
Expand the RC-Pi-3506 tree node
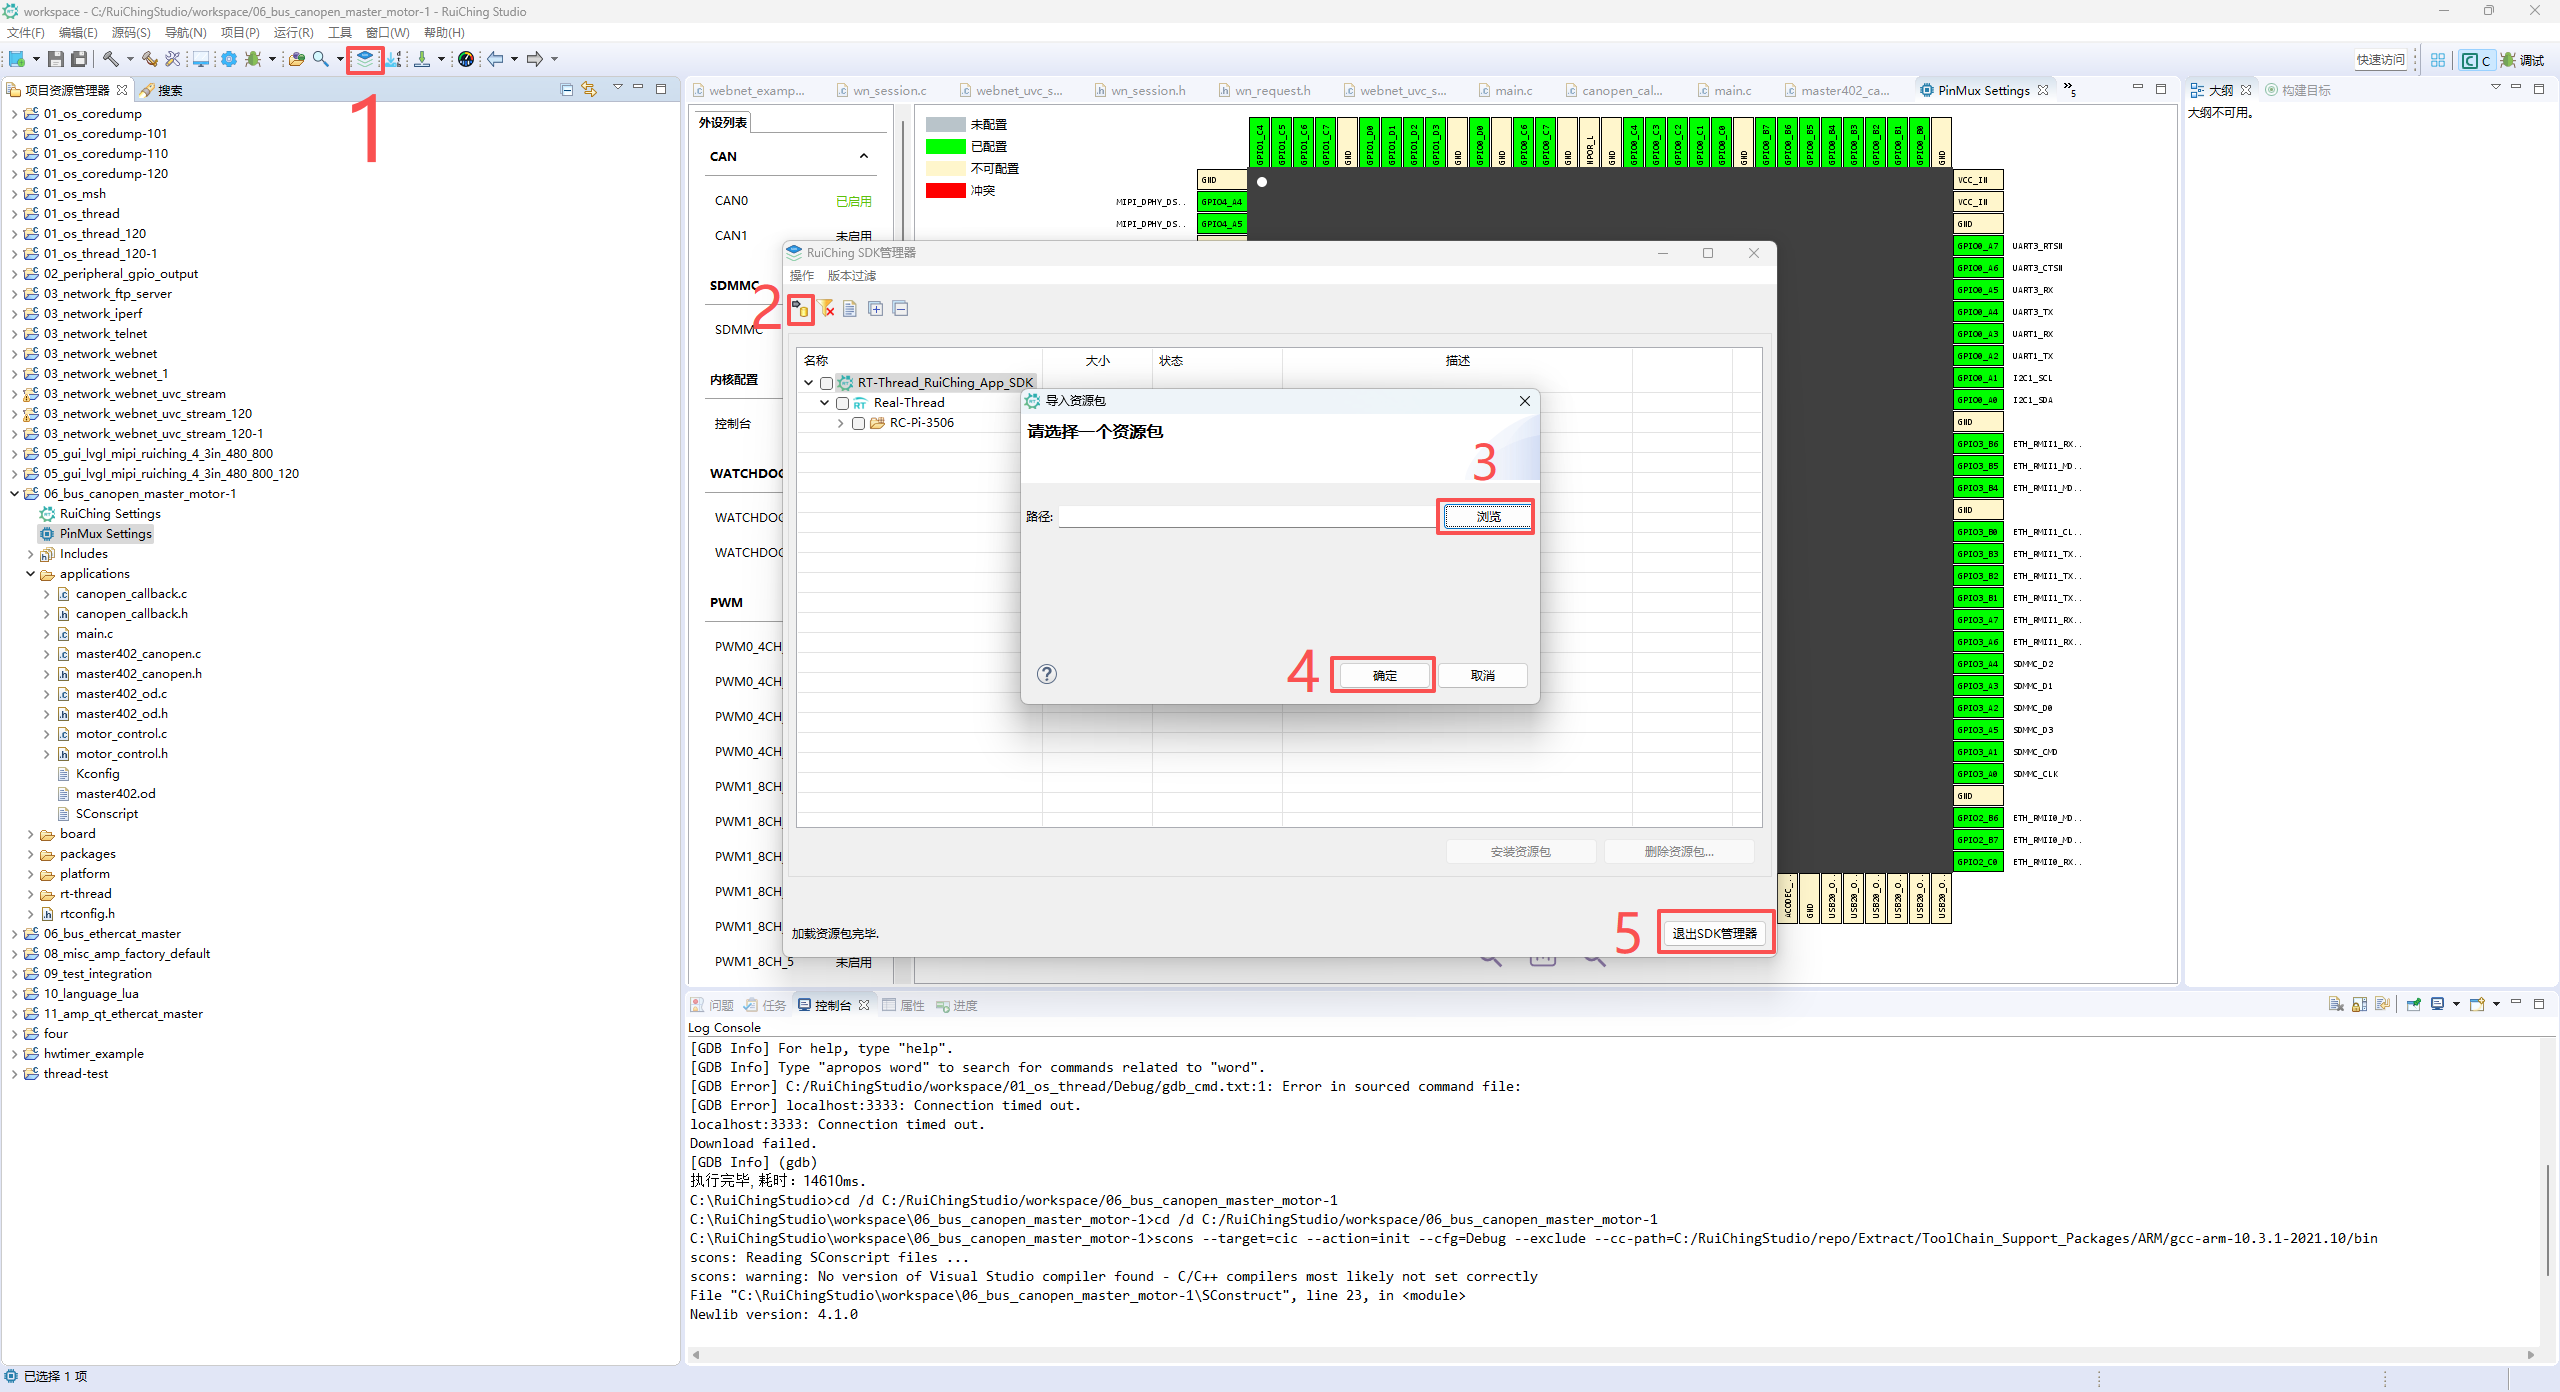[x=840, y=423]
